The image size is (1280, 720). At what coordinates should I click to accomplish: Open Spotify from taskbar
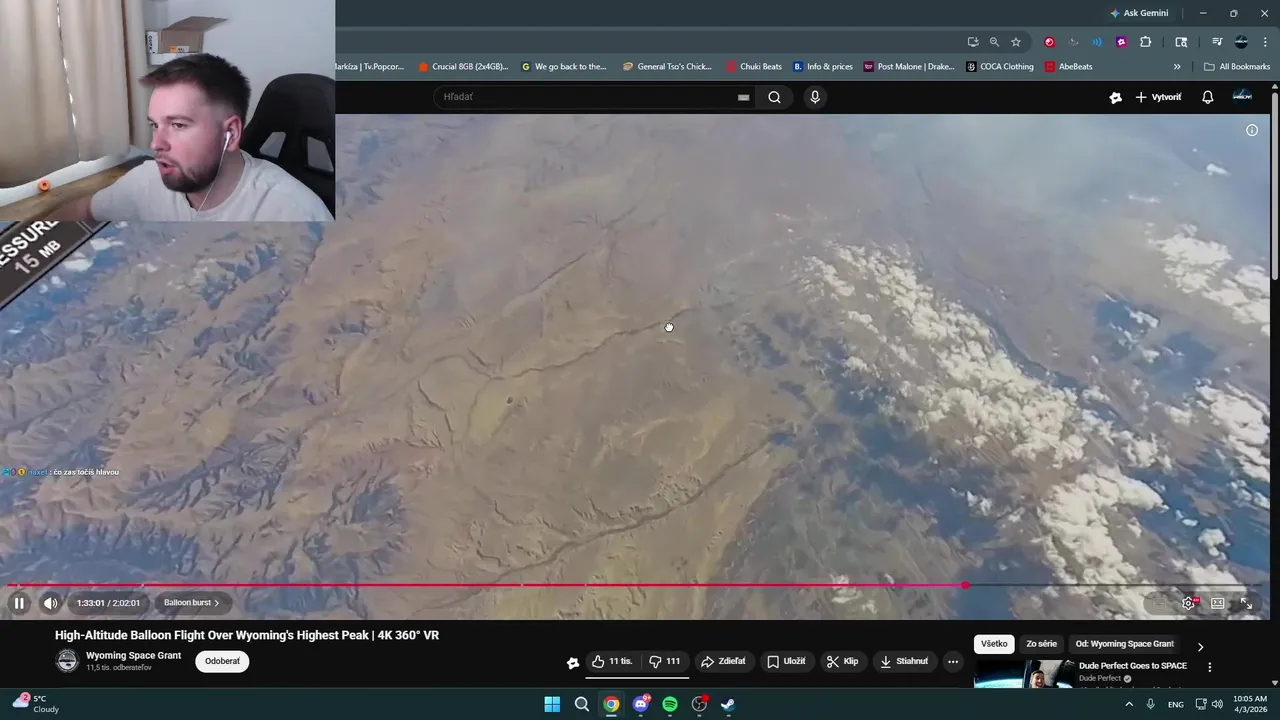[x=670, y=704]
